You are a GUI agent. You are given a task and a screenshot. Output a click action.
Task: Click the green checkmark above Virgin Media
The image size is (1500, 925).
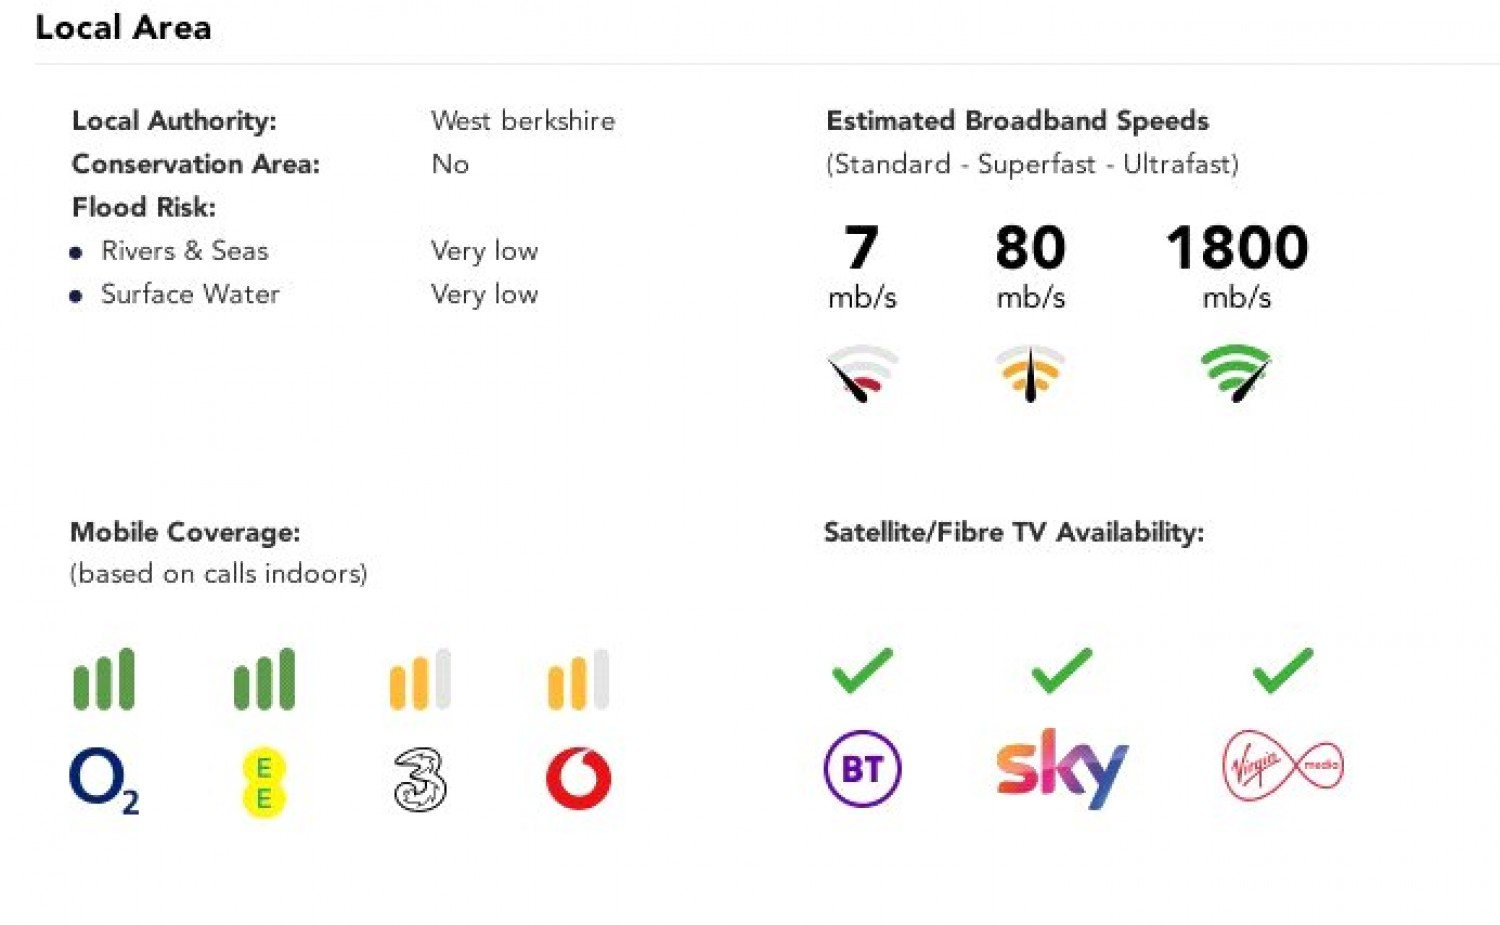(x=1282, y=670)
